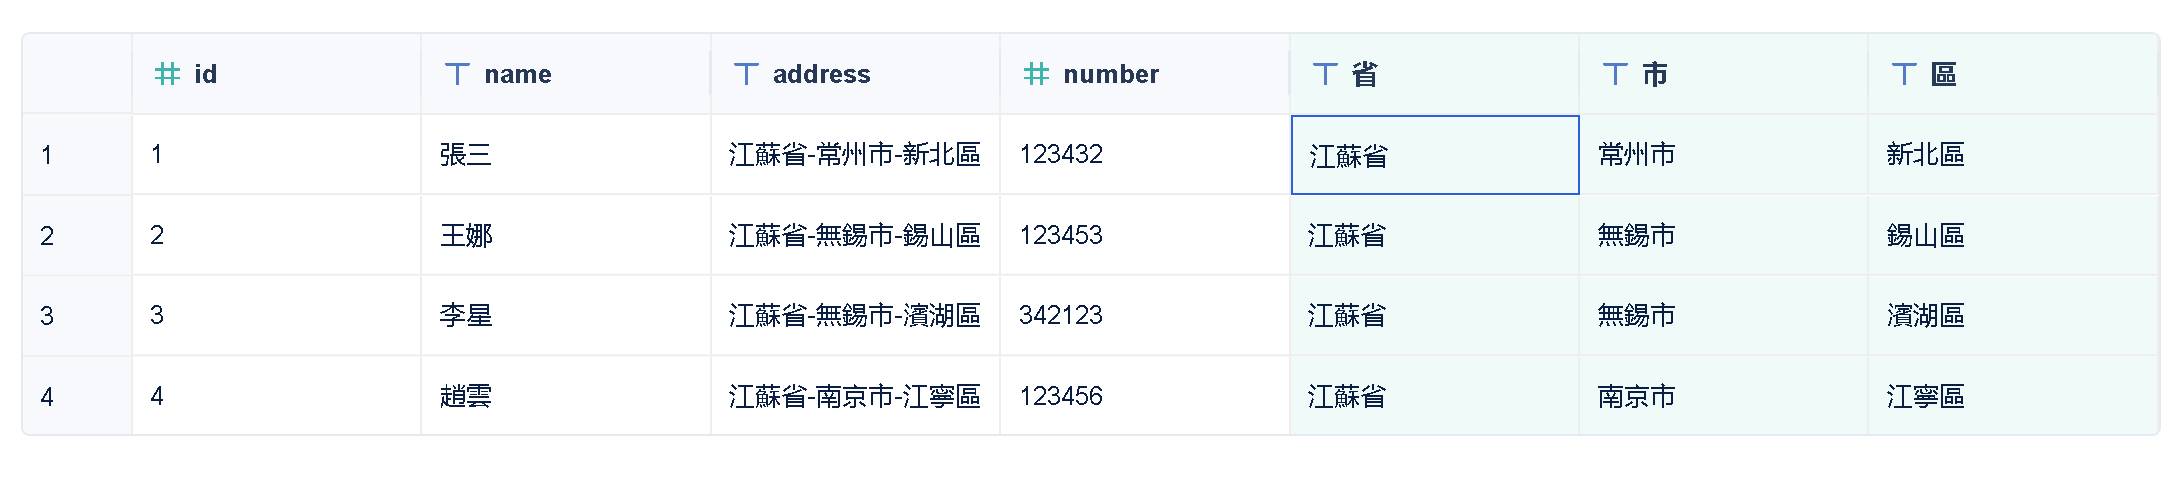2180x482 pixels.
Task: Click the text type icon beside address
Action: tap(746, 74)
